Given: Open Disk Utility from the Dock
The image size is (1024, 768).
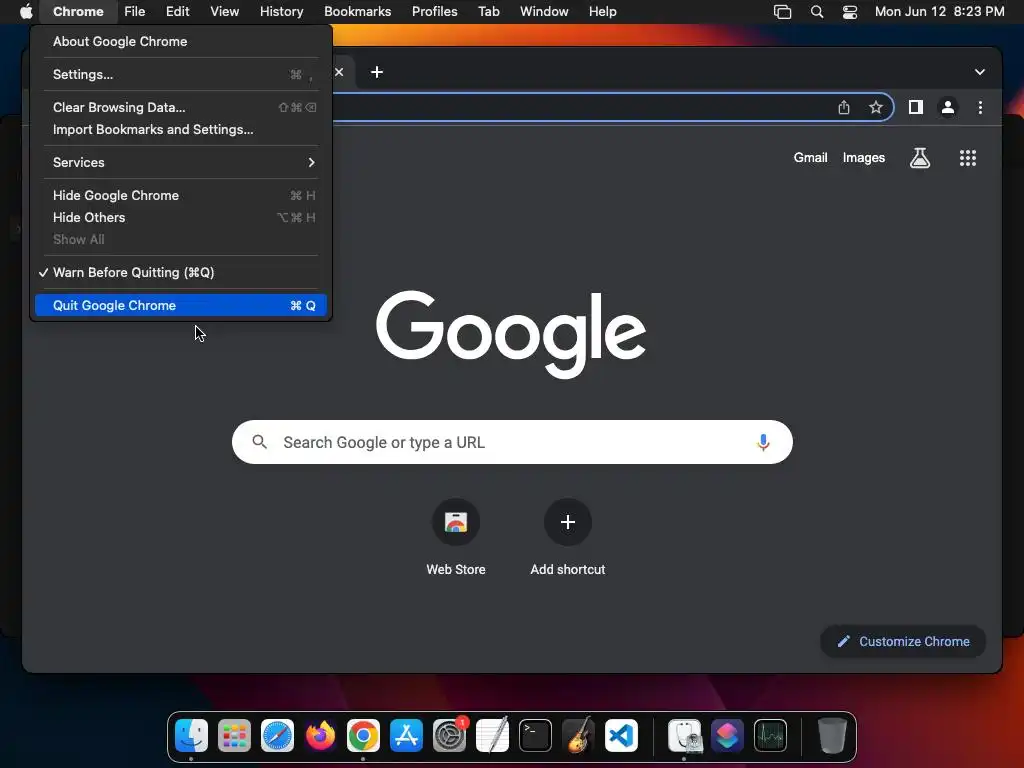Looking at the screenshot, I should coord(684,735).
